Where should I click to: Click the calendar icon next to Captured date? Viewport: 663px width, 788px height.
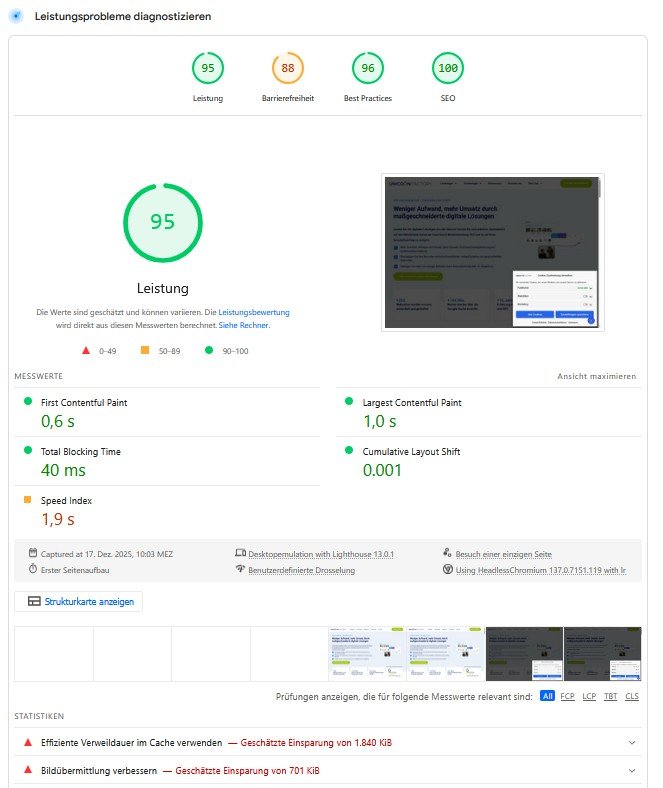coord(33,553)
